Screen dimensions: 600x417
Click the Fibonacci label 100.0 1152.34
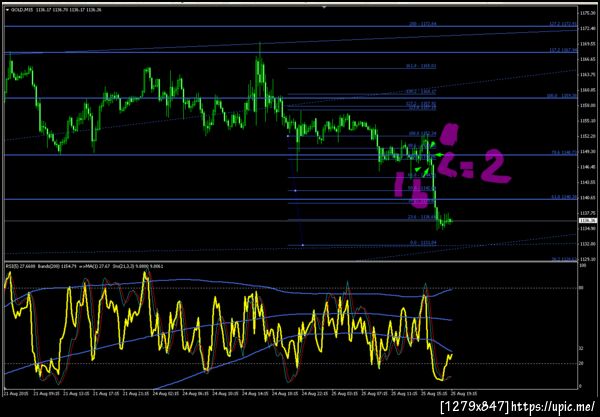click(x=422, y=134)
